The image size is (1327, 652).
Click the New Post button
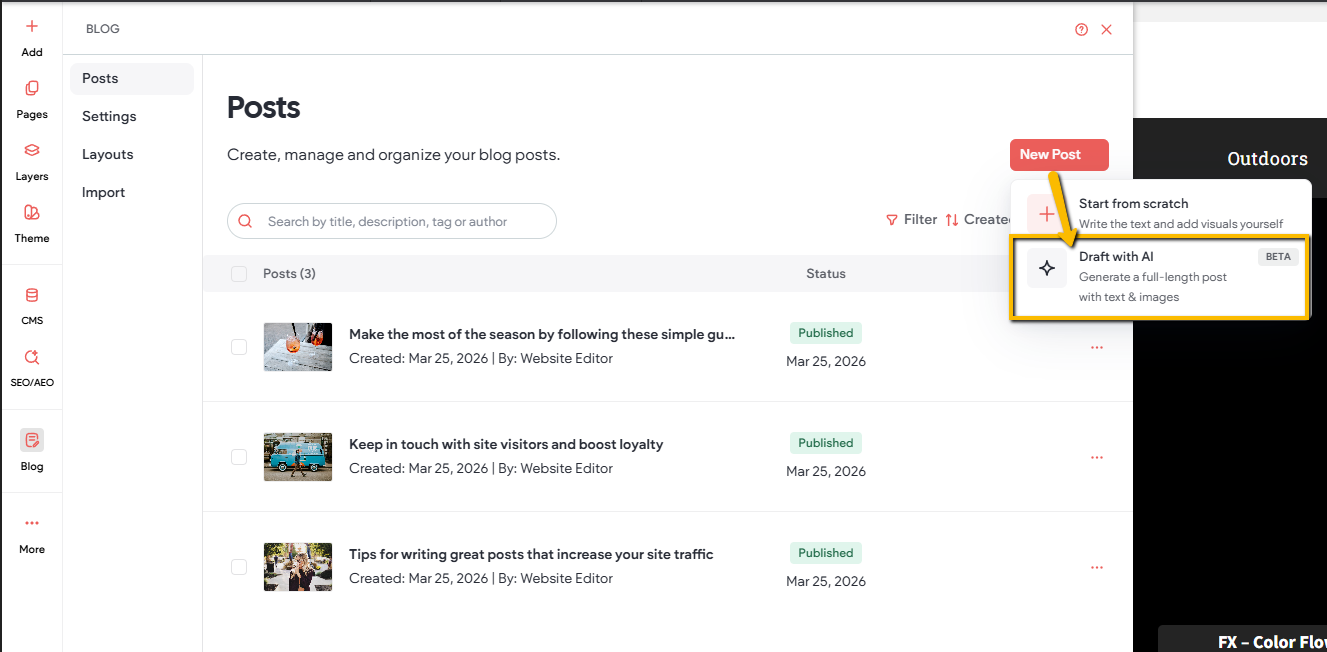[x=1059, y=155]
